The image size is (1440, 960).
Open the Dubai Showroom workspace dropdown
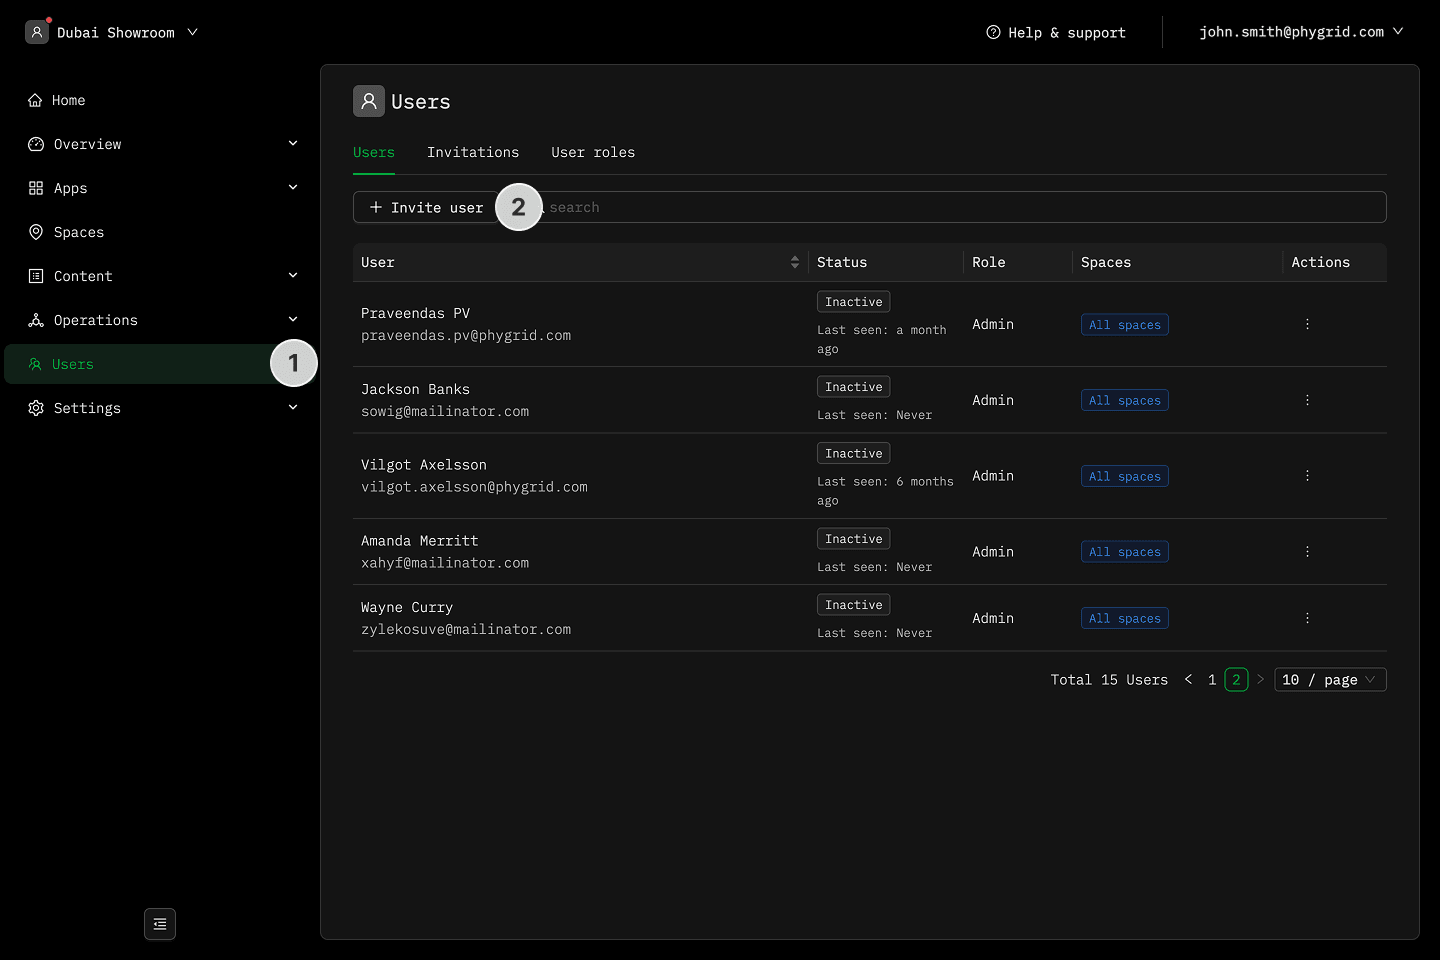pos(113,32)
